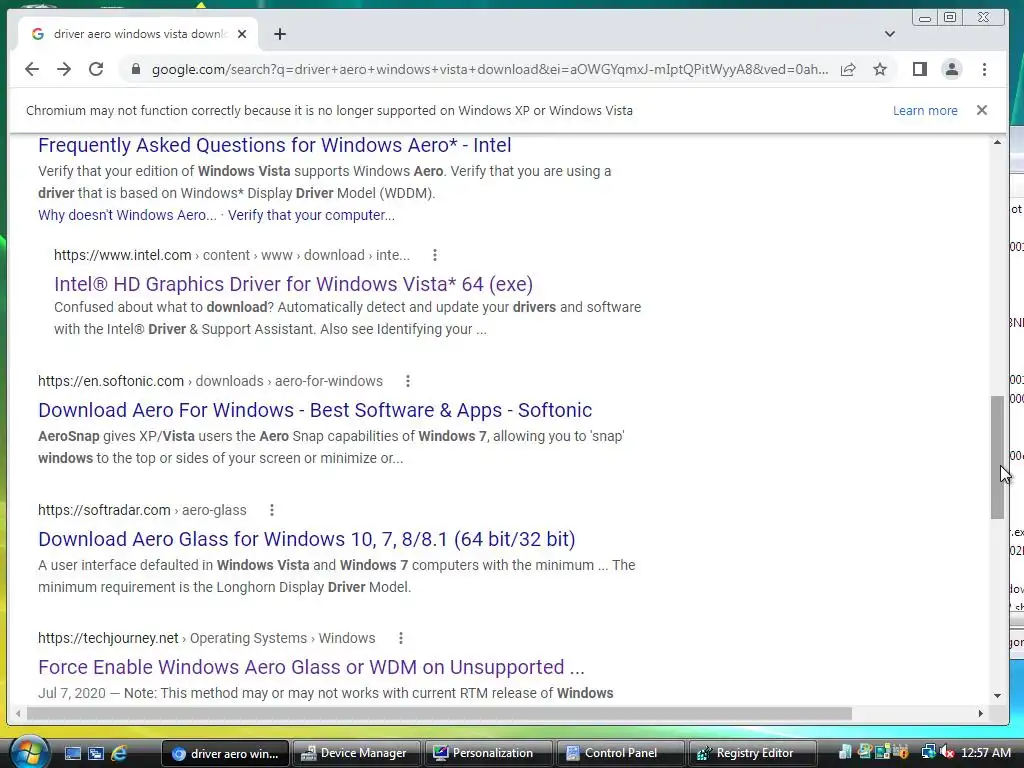Dismiss the Chromium unsupported warning bar
Viewport: 1024px width, 768px height.
(x=982, y=110)
